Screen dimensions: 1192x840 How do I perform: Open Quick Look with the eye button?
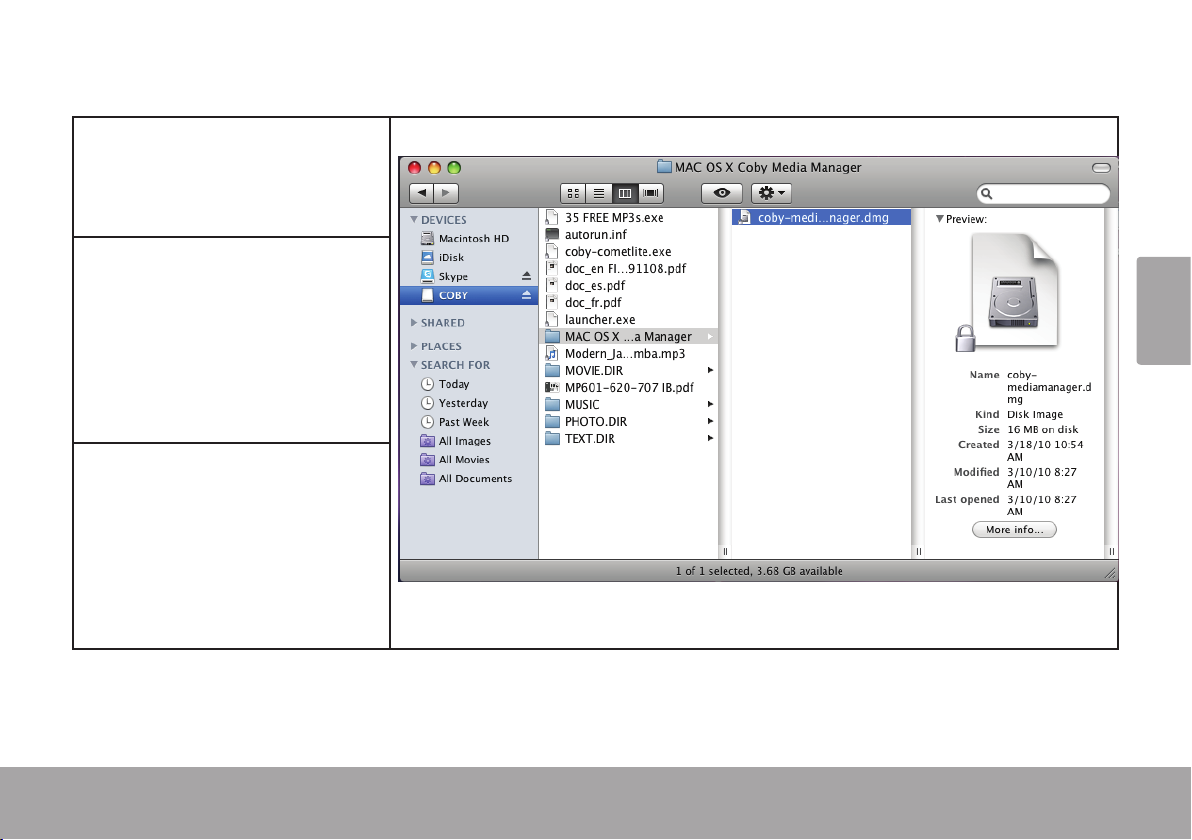coord(721,193)
